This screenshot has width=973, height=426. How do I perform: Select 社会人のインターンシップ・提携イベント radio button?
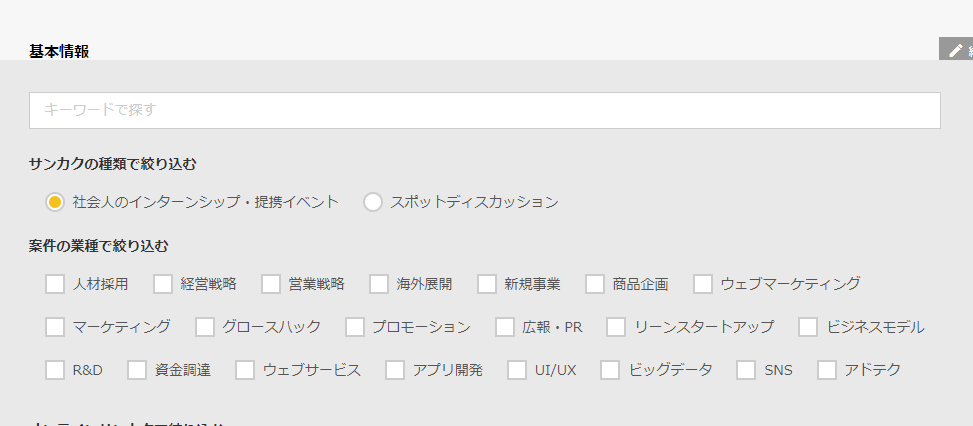coord(55,202)
